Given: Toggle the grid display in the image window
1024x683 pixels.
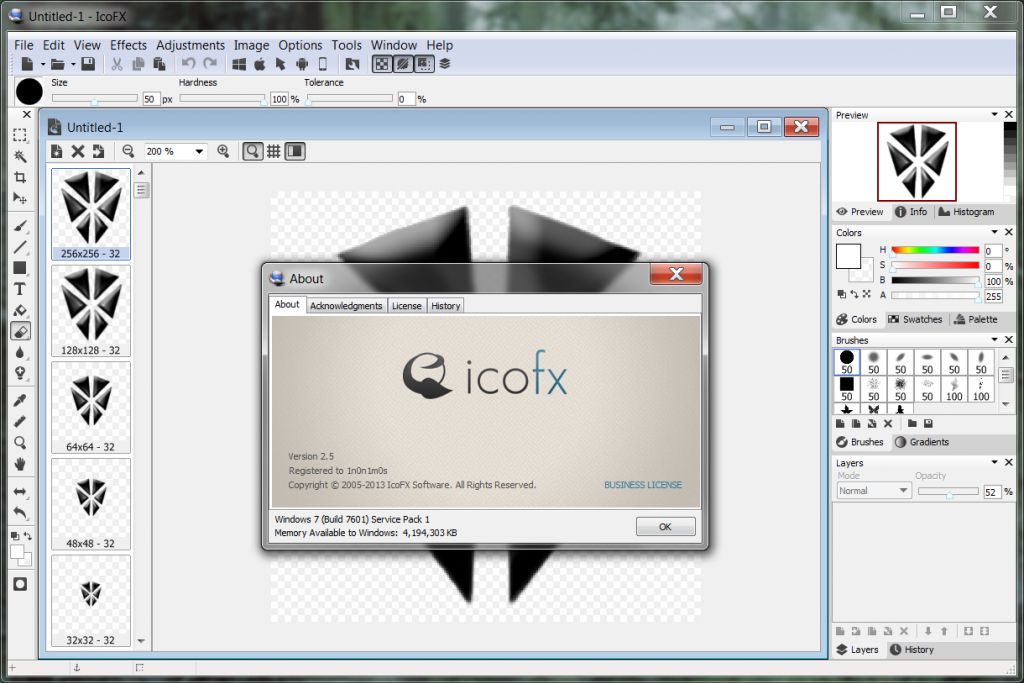Looking at the screenshot, I should click(272, 151).
